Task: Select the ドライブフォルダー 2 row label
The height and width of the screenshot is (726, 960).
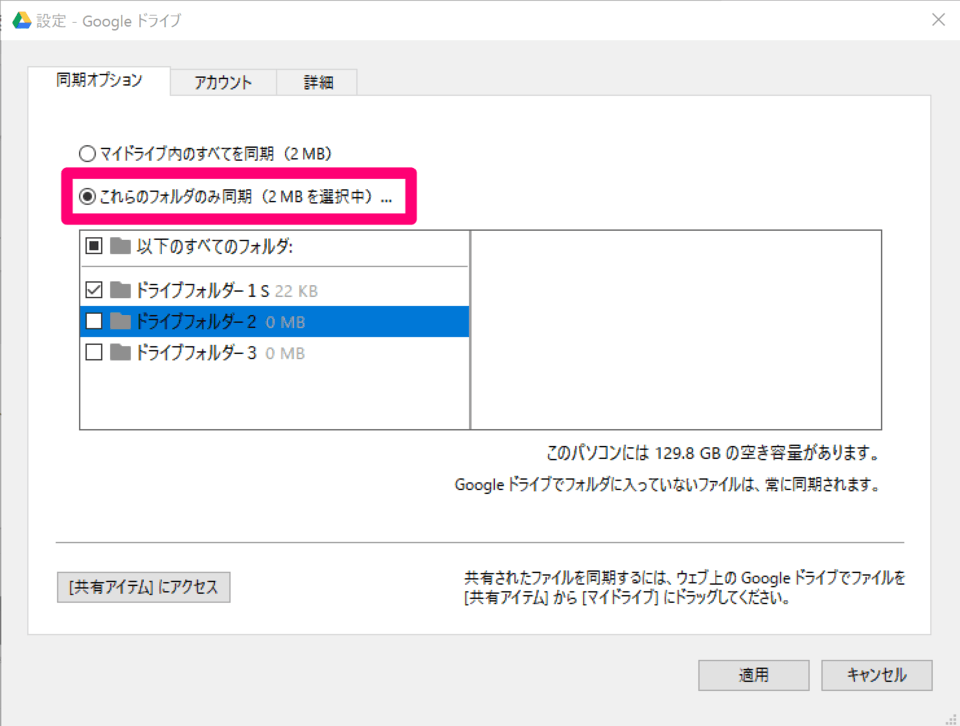Action: pyautogui.click(x=196, y=321)
